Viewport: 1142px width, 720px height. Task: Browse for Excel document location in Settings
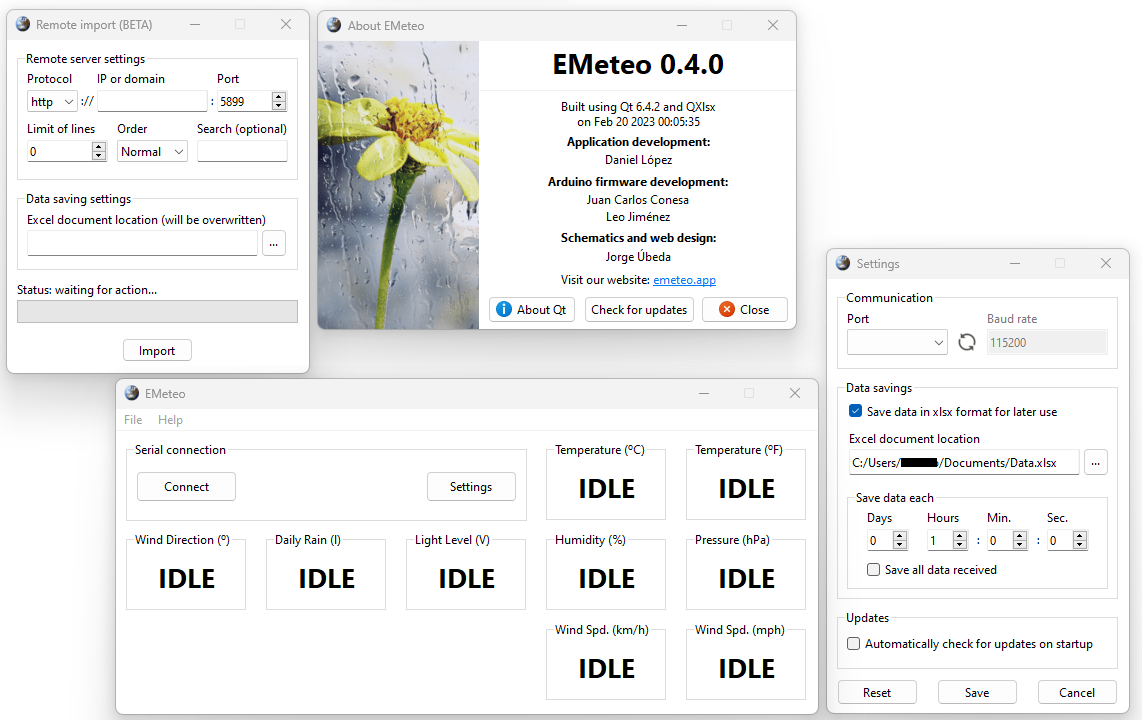pos(1096,462)
